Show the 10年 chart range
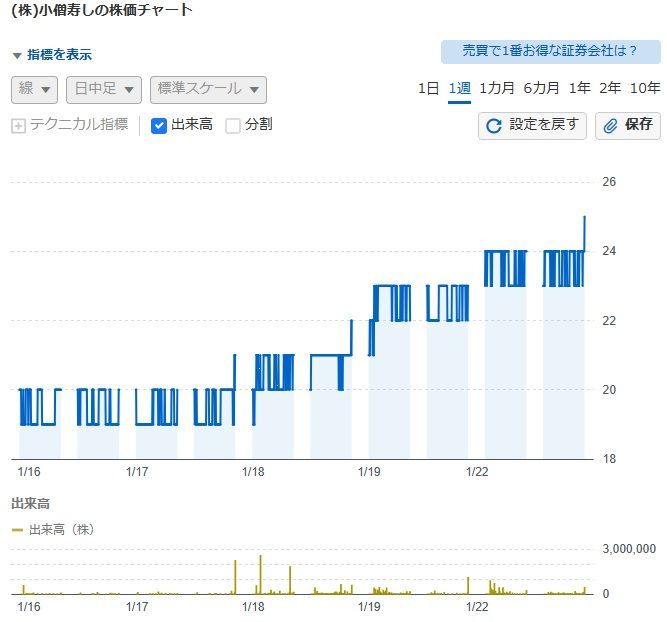 click(645, 88)
